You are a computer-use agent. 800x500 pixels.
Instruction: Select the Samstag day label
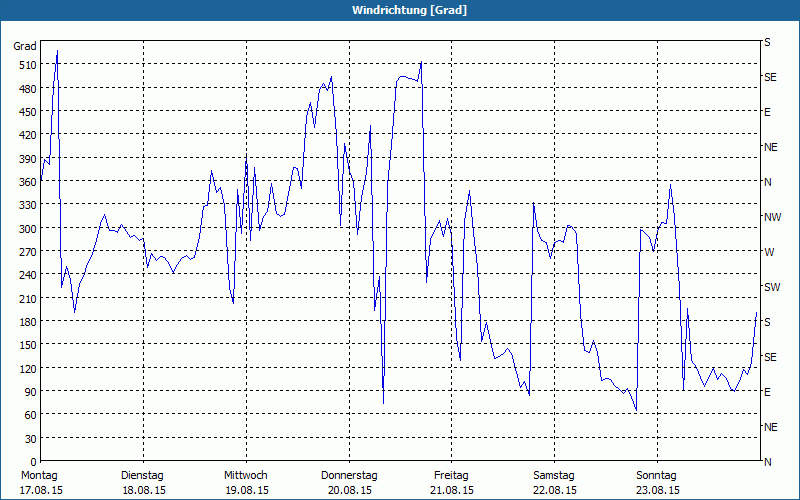click(554, 476)
